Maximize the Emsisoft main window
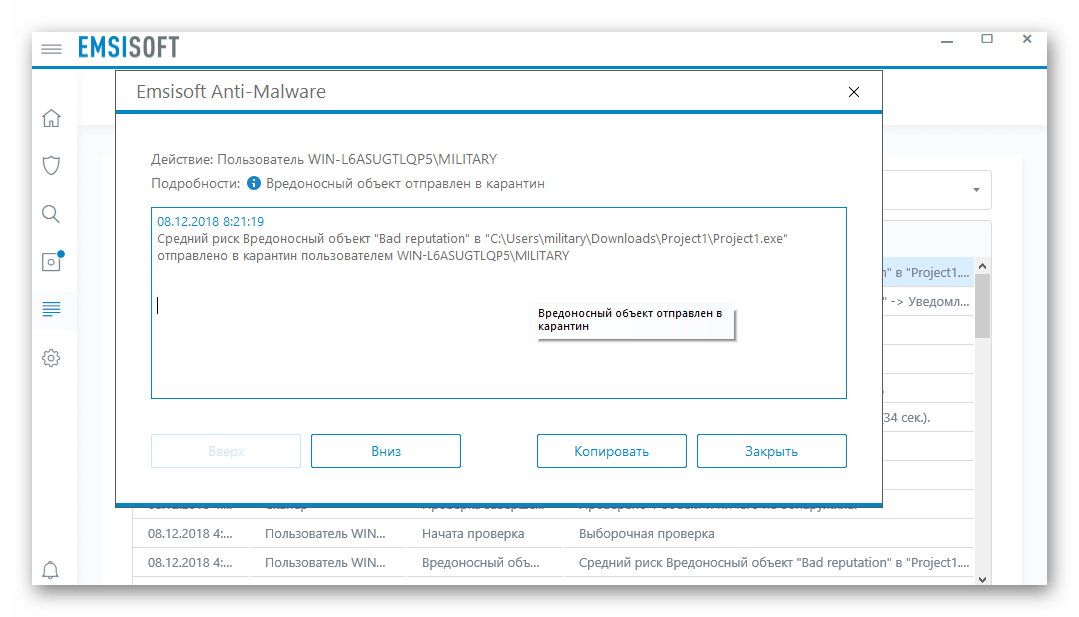 [987, 39]
